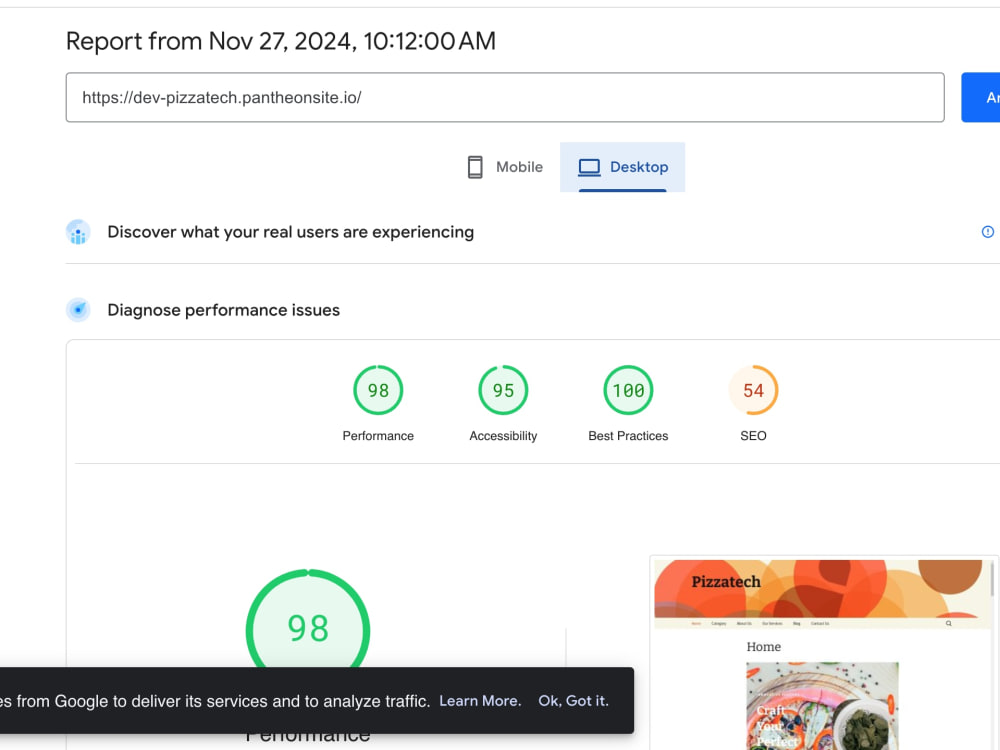The height and width of the screenshot is (750, 1000).
Task: Switch to the Desktop tab
Action: click(622, 167)
